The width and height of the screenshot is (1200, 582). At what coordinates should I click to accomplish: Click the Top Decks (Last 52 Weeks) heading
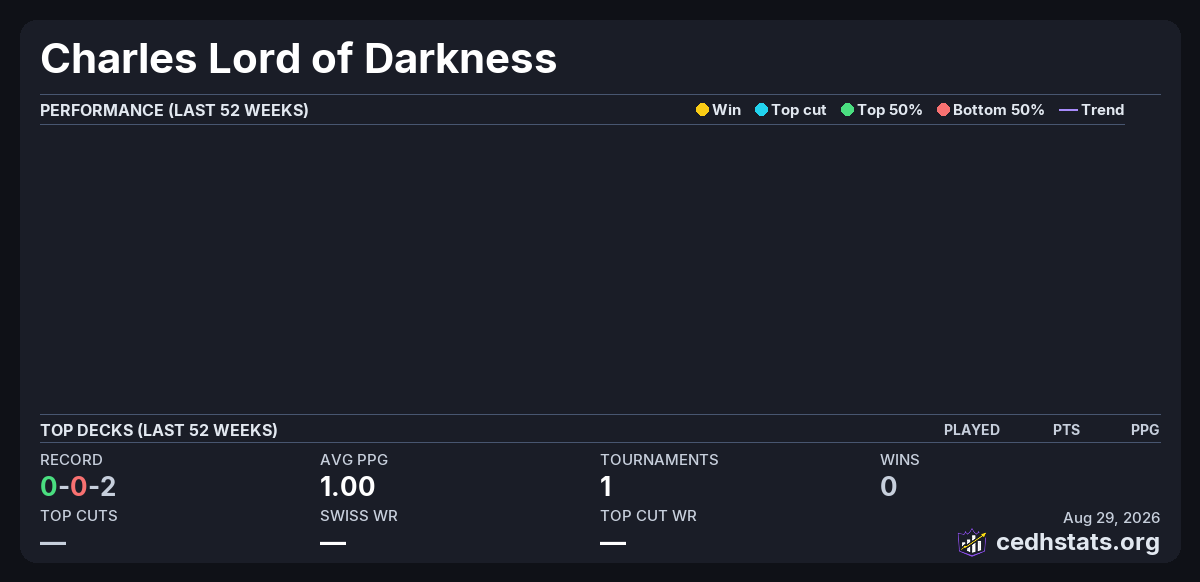point(159,430)
